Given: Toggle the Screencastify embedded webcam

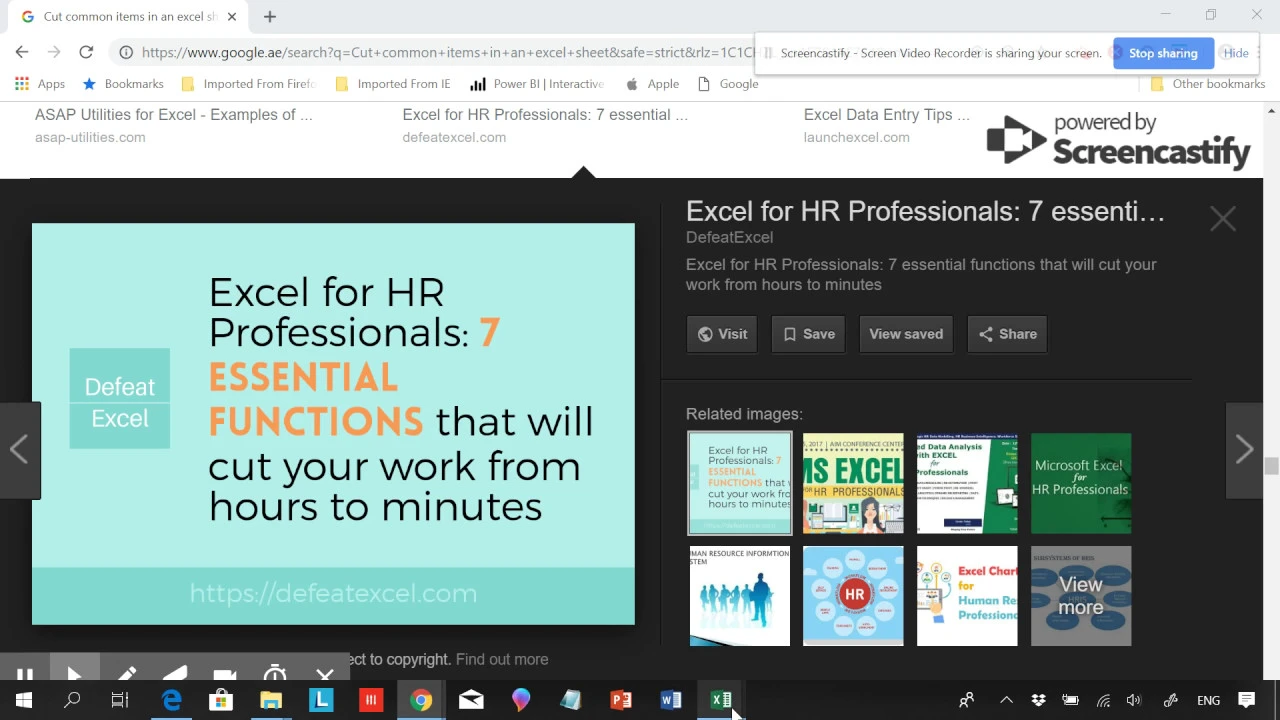Looking at the screenshot, I should click(225, 674).
